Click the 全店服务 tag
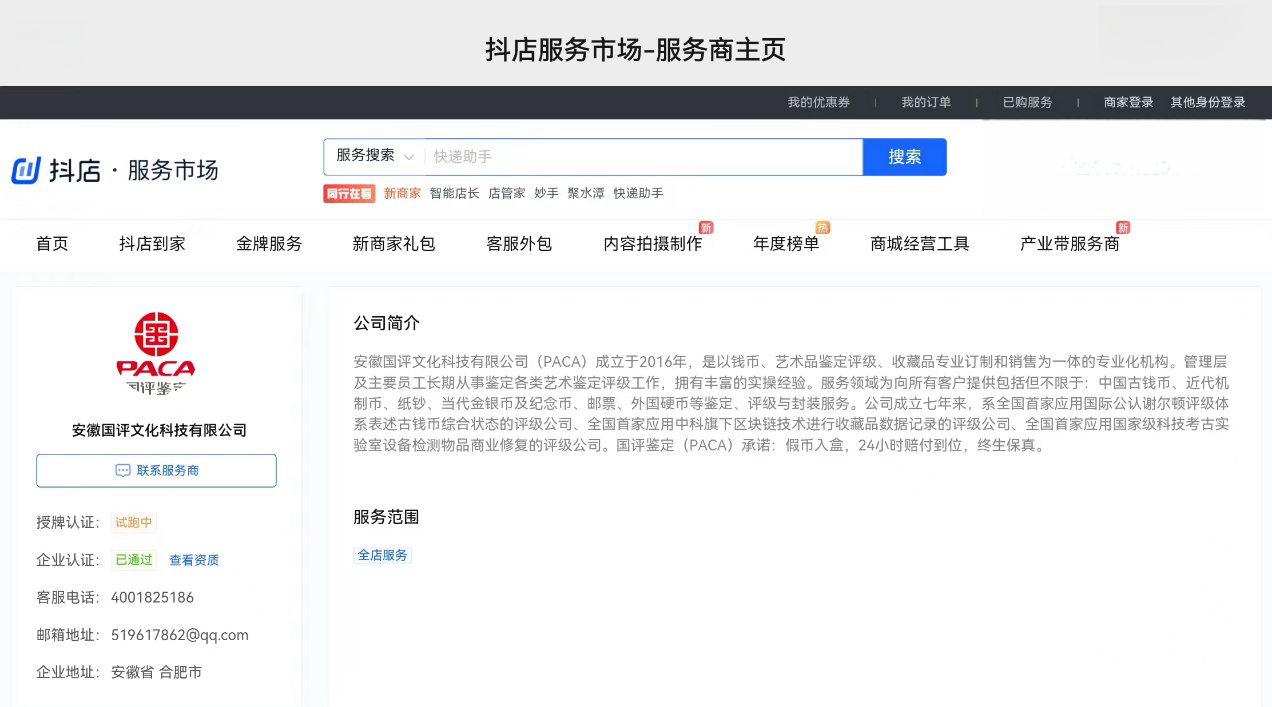Screen dimensions: 1272x707 [x=383, y=555]
